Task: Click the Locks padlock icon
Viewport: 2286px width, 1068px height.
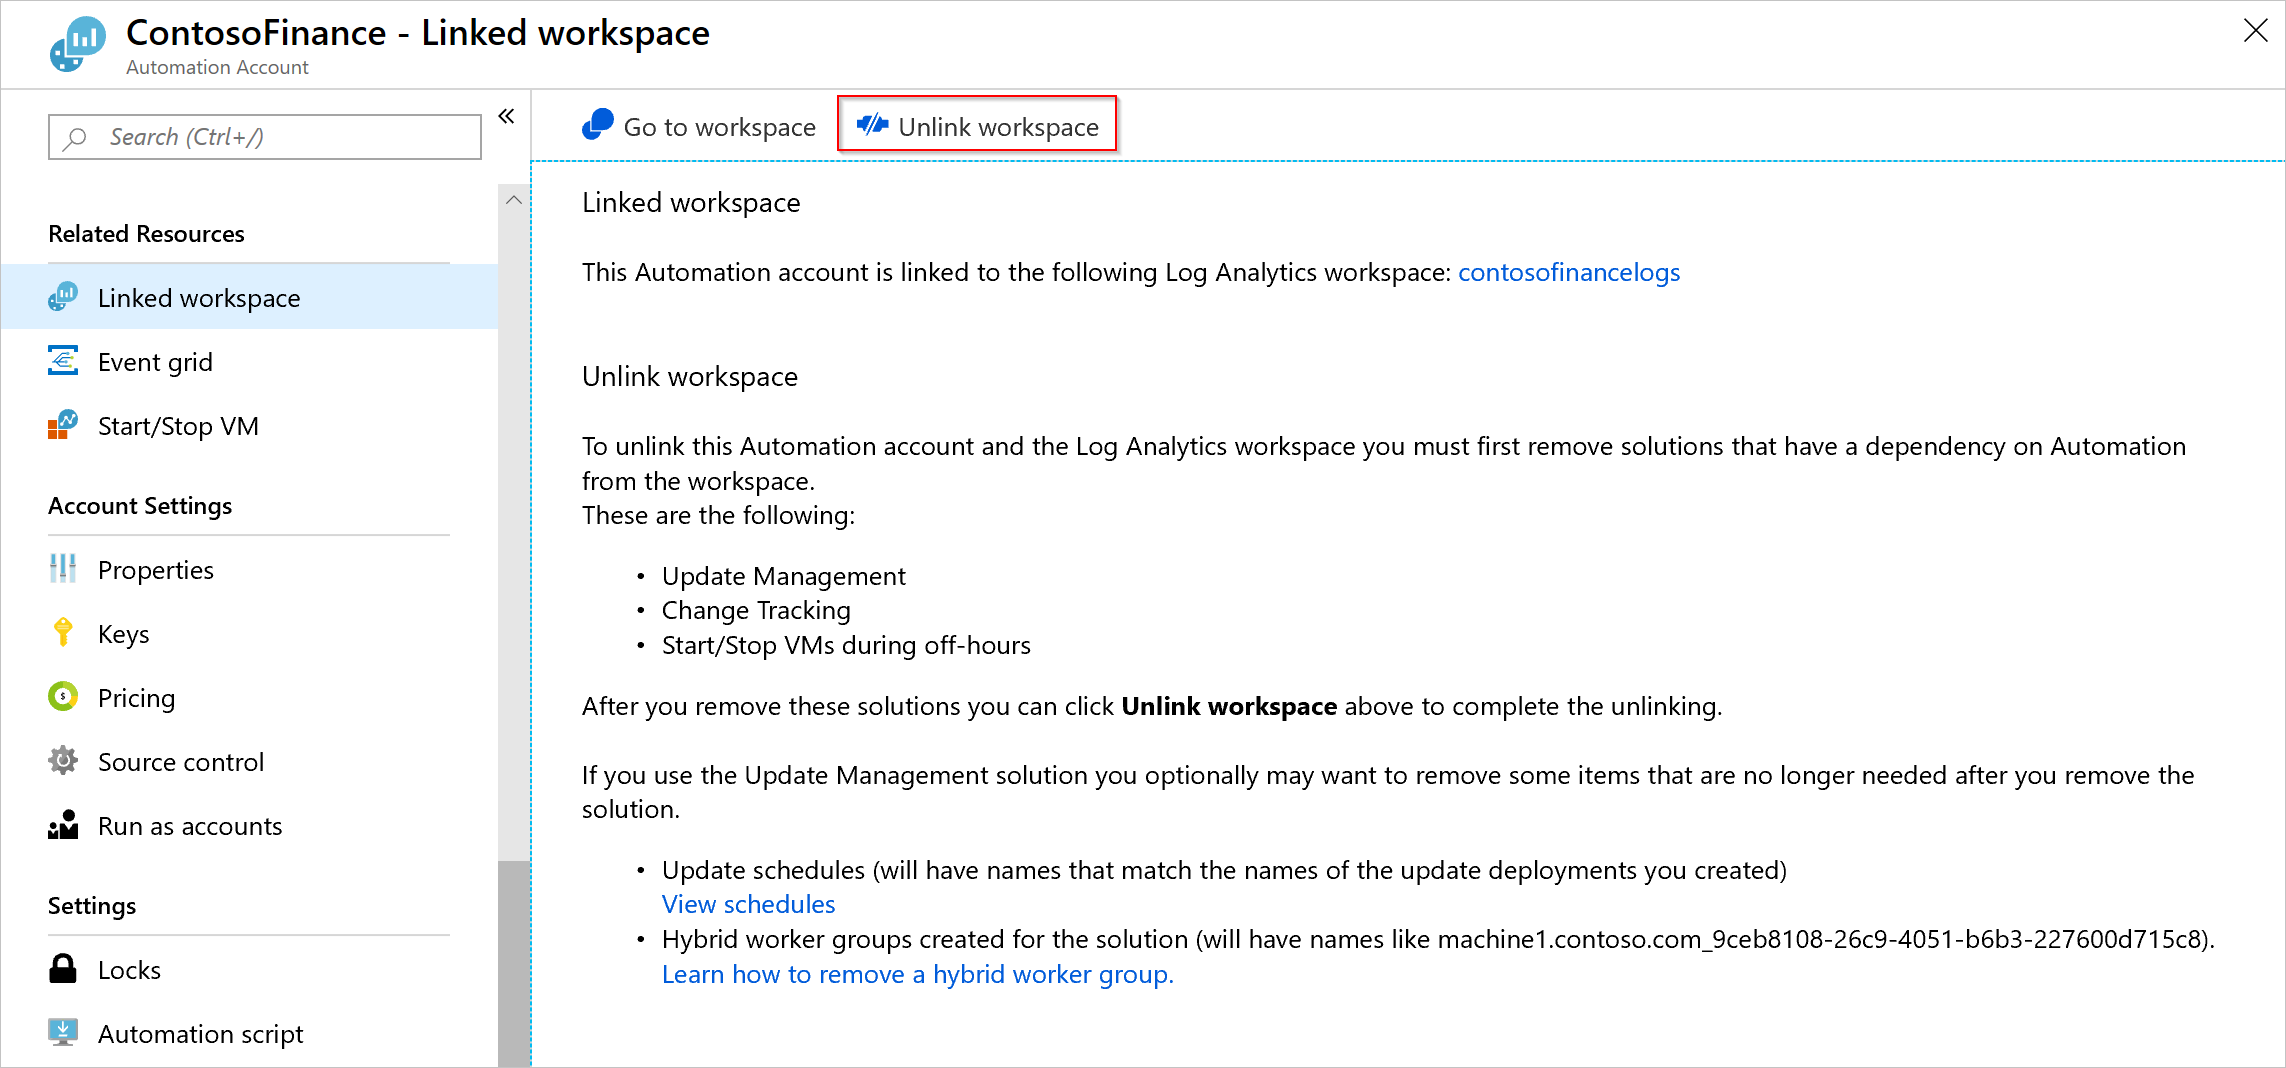Action: pyautogui.click(x=63, y=969)
